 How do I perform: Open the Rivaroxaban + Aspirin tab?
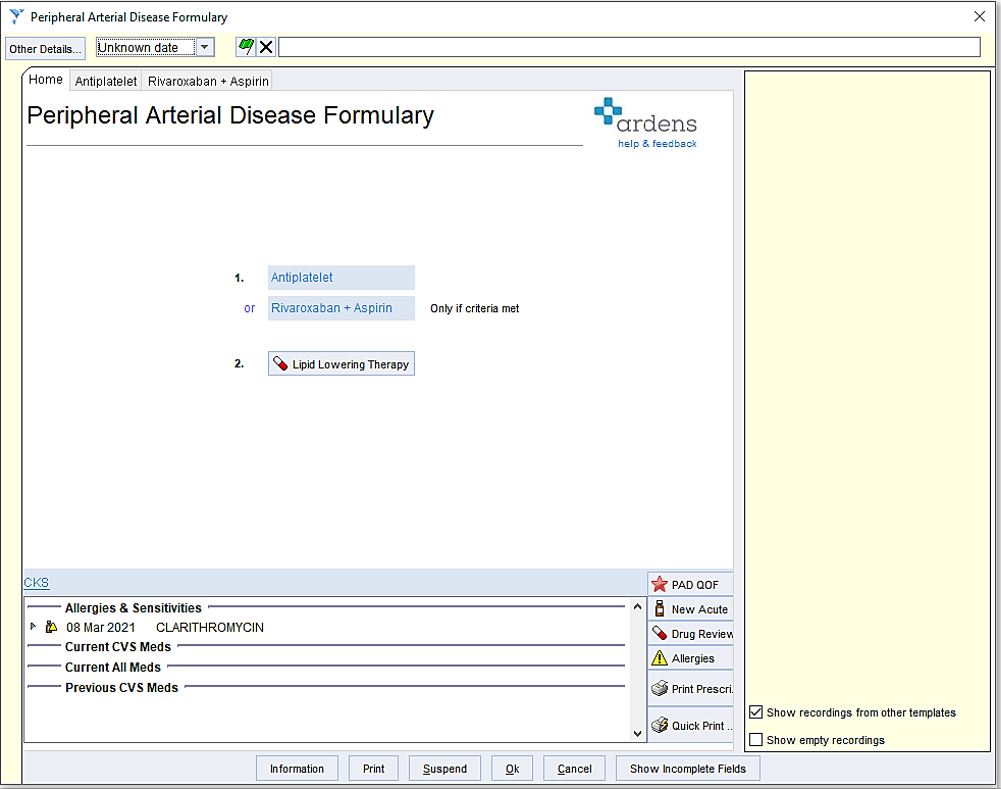pyautogui.click(x=207, y=81)
